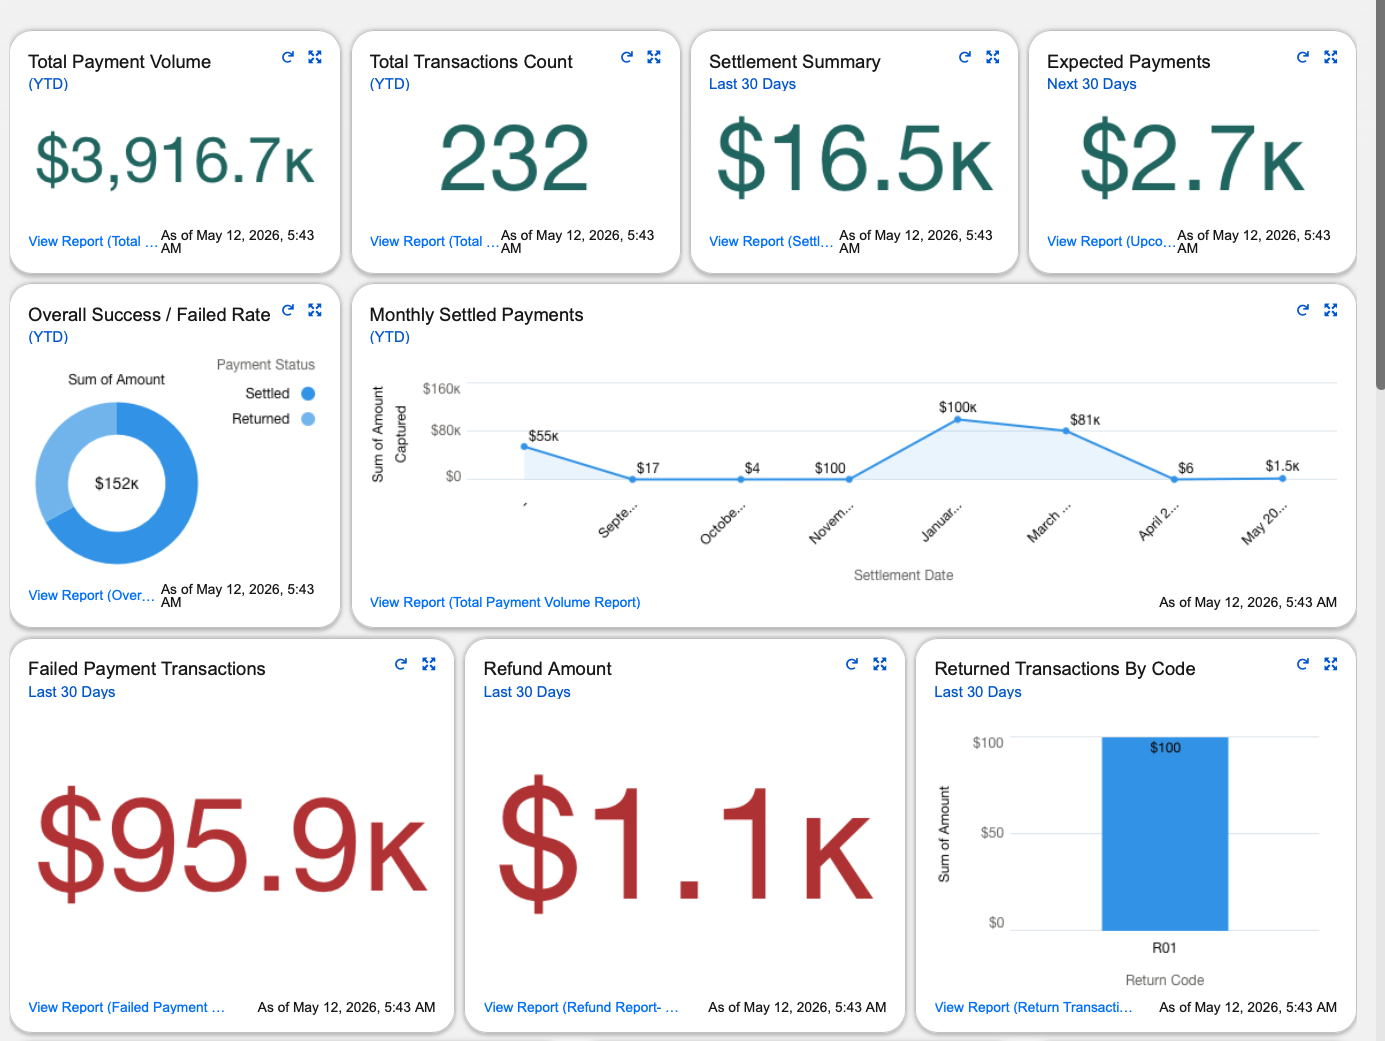
Task: Click the $1.1к refund amount value
Action: click(685, 842)
